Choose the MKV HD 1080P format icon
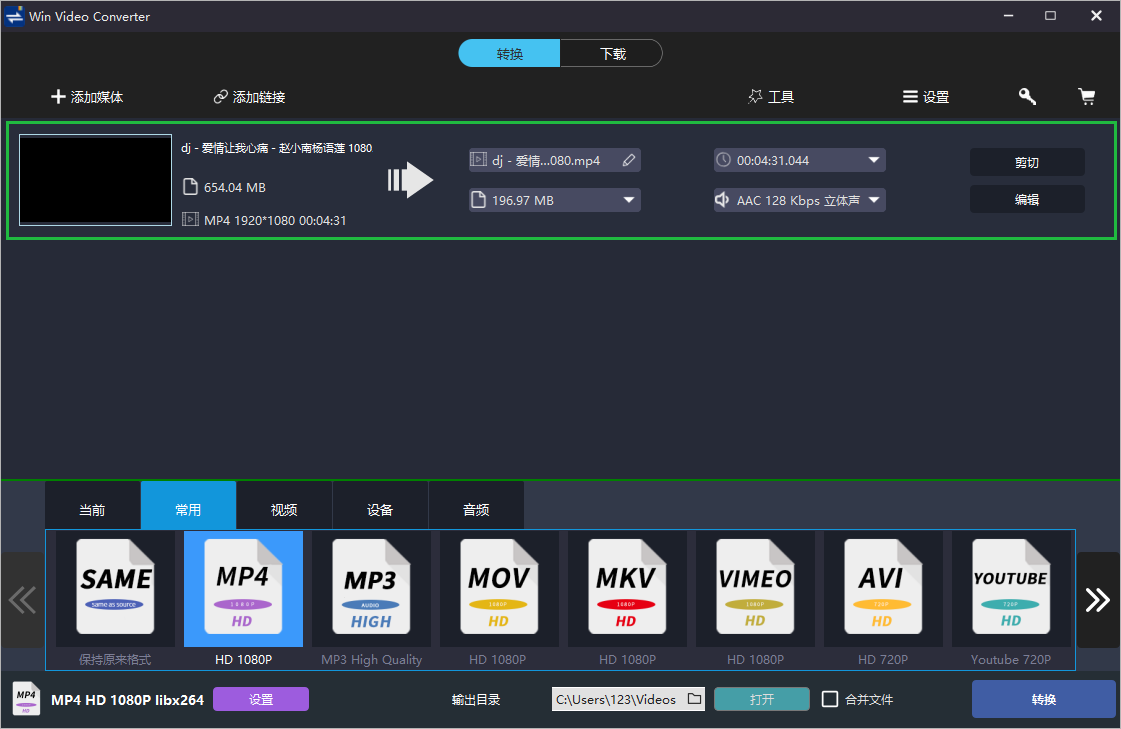 pyautogui.click(x=626, y=587)
